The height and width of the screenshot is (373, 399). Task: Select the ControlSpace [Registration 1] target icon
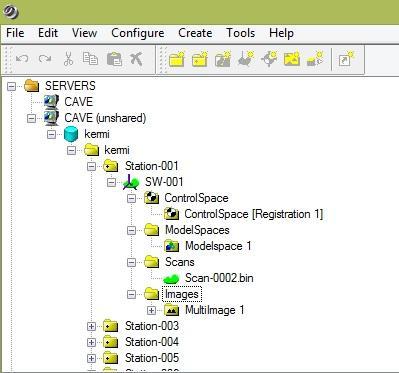pos(172,214)
